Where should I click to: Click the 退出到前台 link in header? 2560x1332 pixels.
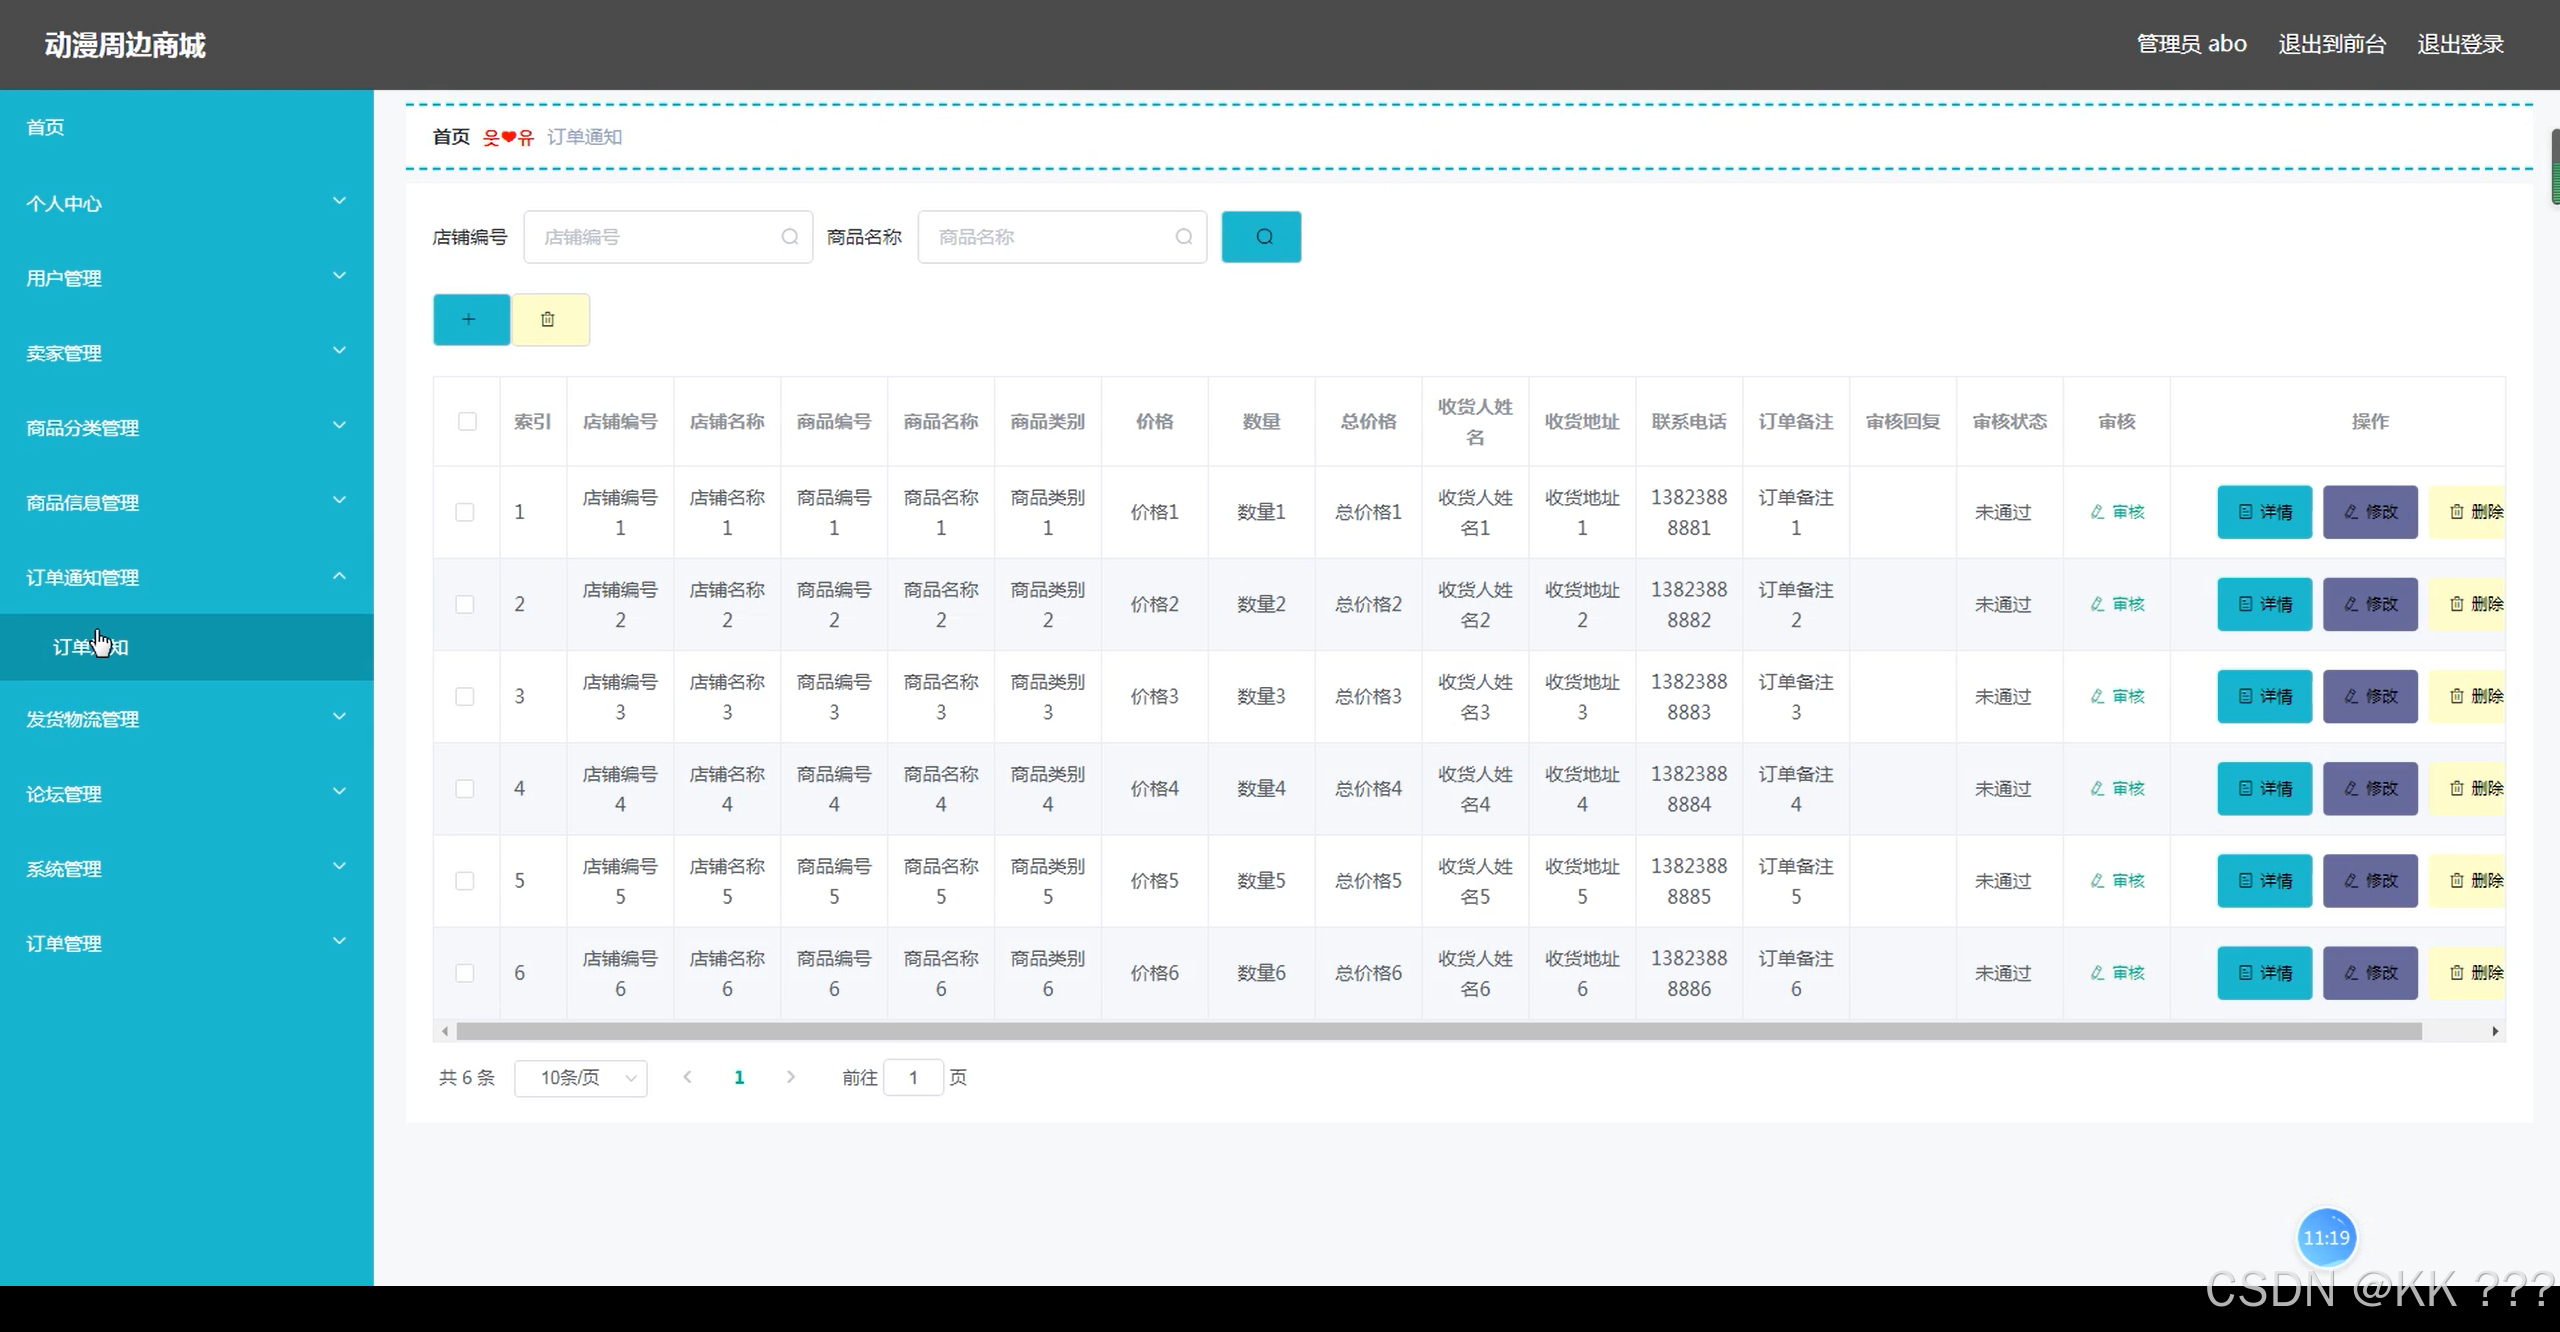pos(2332,44)
